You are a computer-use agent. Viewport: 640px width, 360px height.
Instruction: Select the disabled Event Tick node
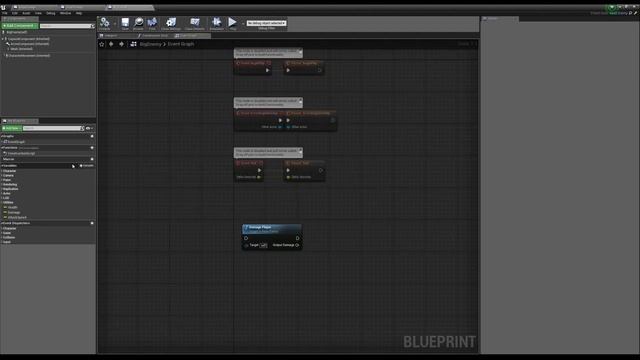(x=249, y=170)
